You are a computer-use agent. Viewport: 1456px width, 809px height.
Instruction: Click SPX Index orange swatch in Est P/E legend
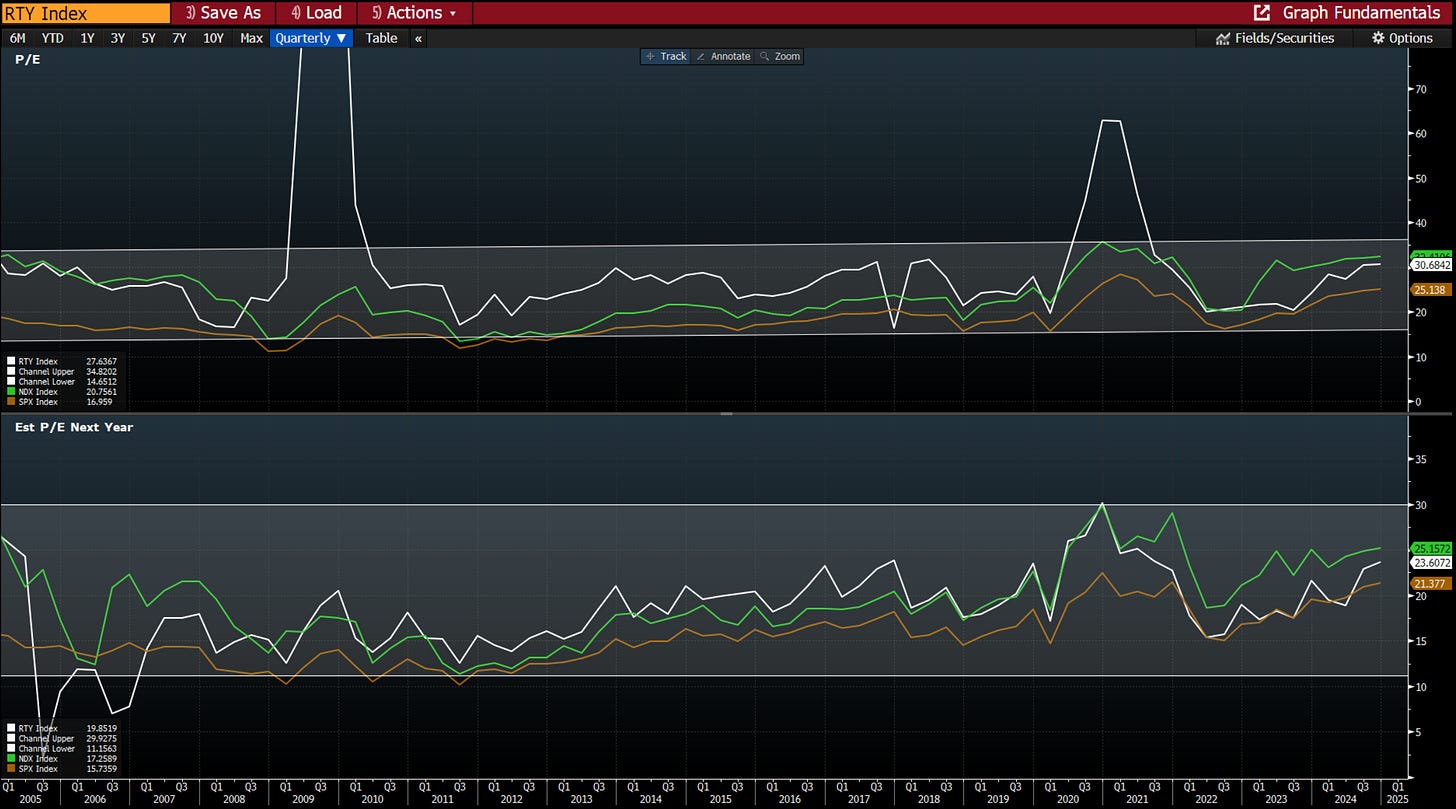coord(10,770)
